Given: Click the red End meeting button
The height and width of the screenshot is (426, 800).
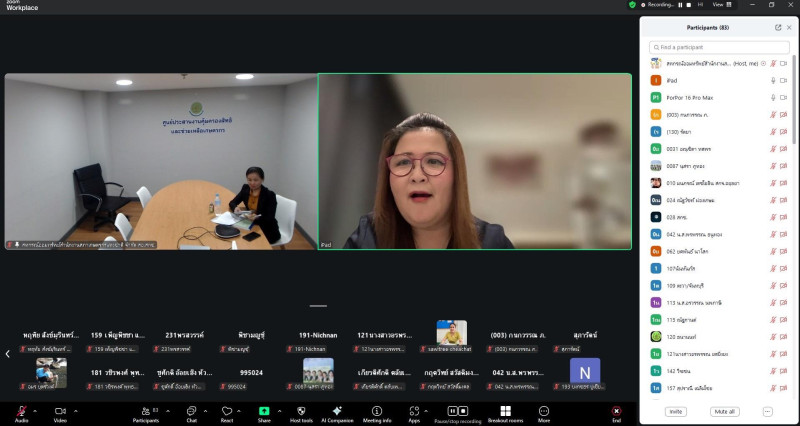Looking at the screenshot, I should pyautogui.click(x=616, y=412).
